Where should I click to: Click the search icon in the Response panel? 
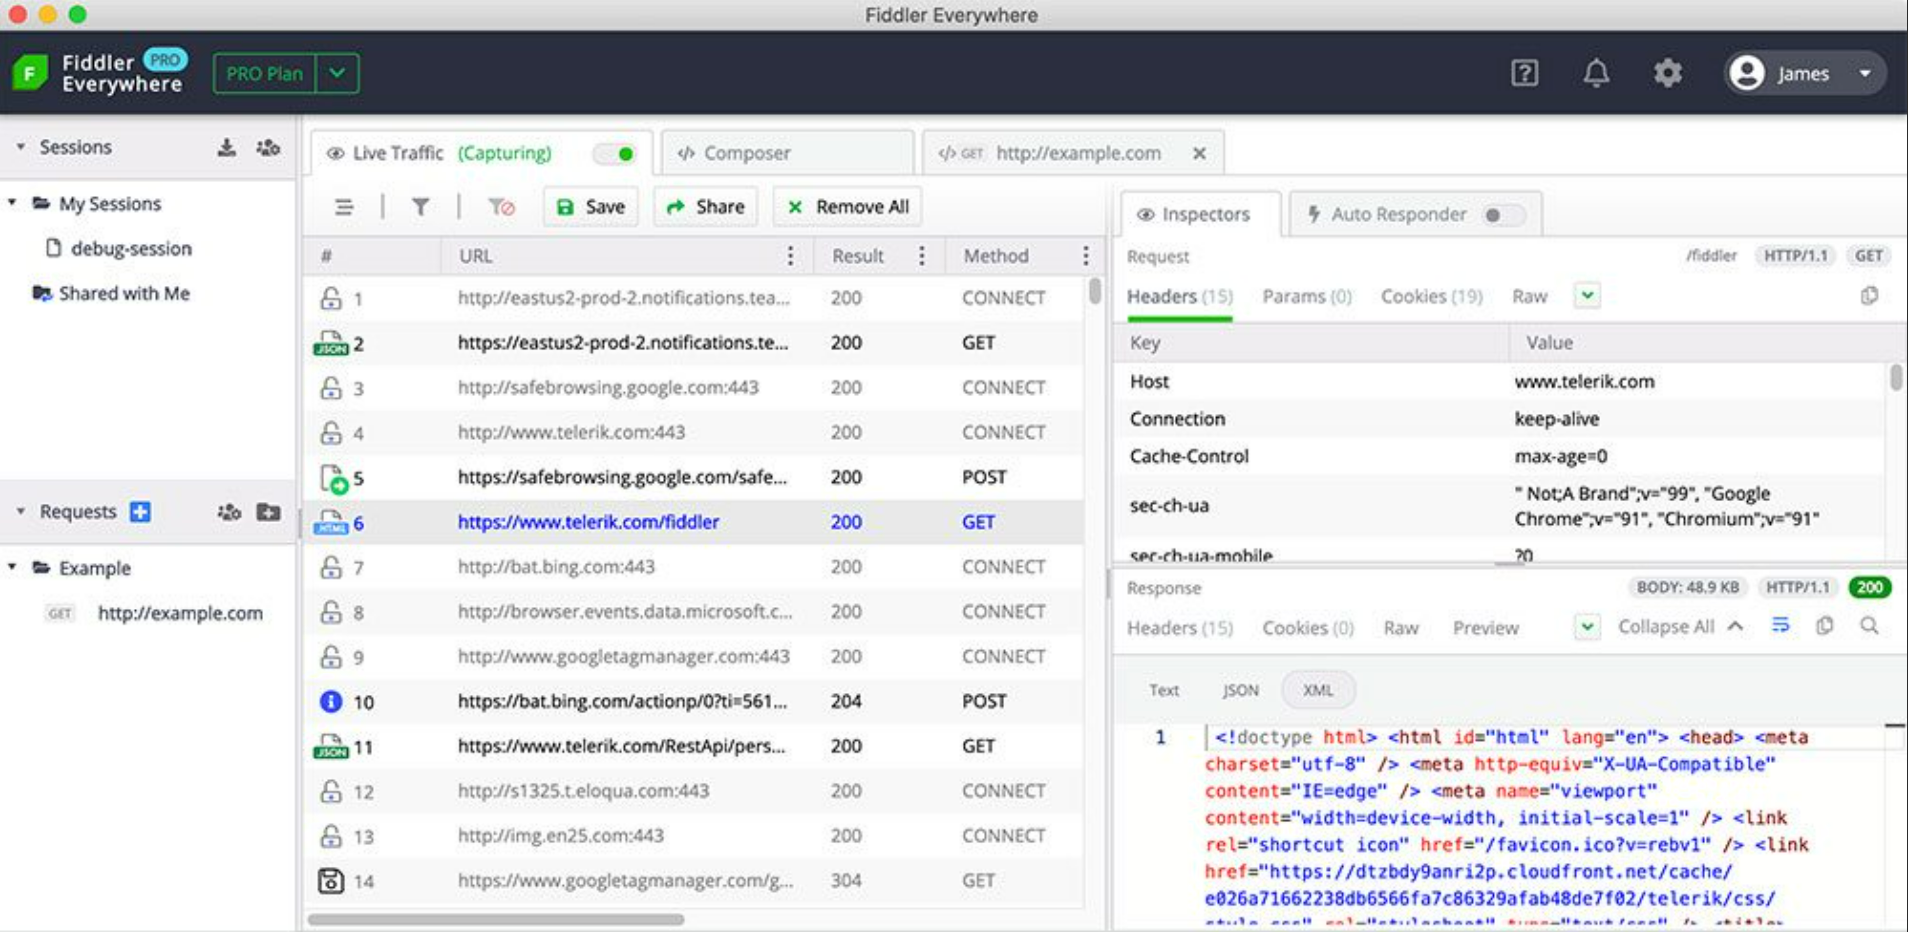[1869, 626]
